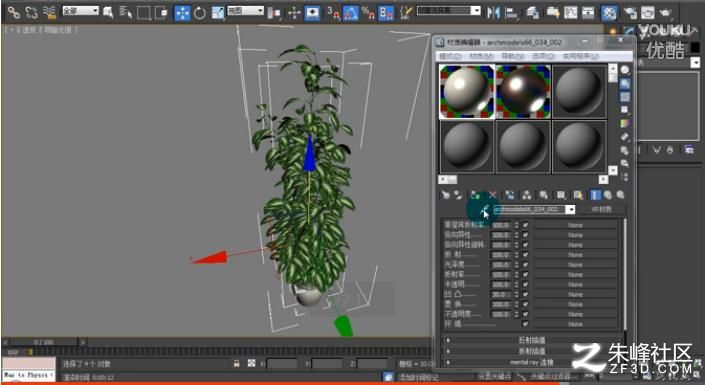Uncheck the 不透明度 (opacity) map checkbox
This screenshot has height=385, width=705.
tap(525, 314)
